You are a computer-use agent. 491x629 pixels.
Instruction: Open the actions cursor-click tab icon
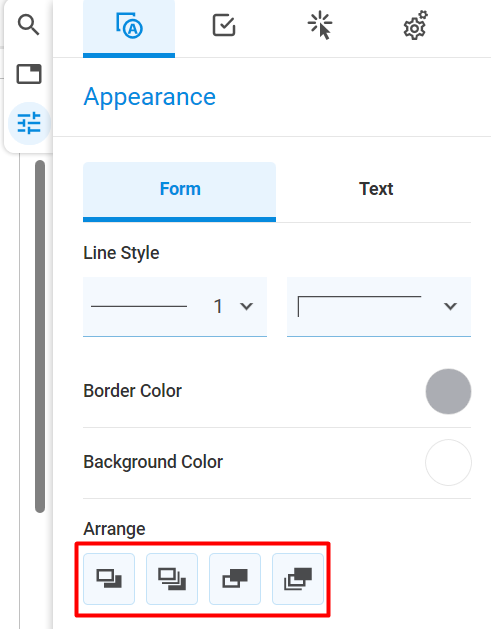click(x=320, y=26)
